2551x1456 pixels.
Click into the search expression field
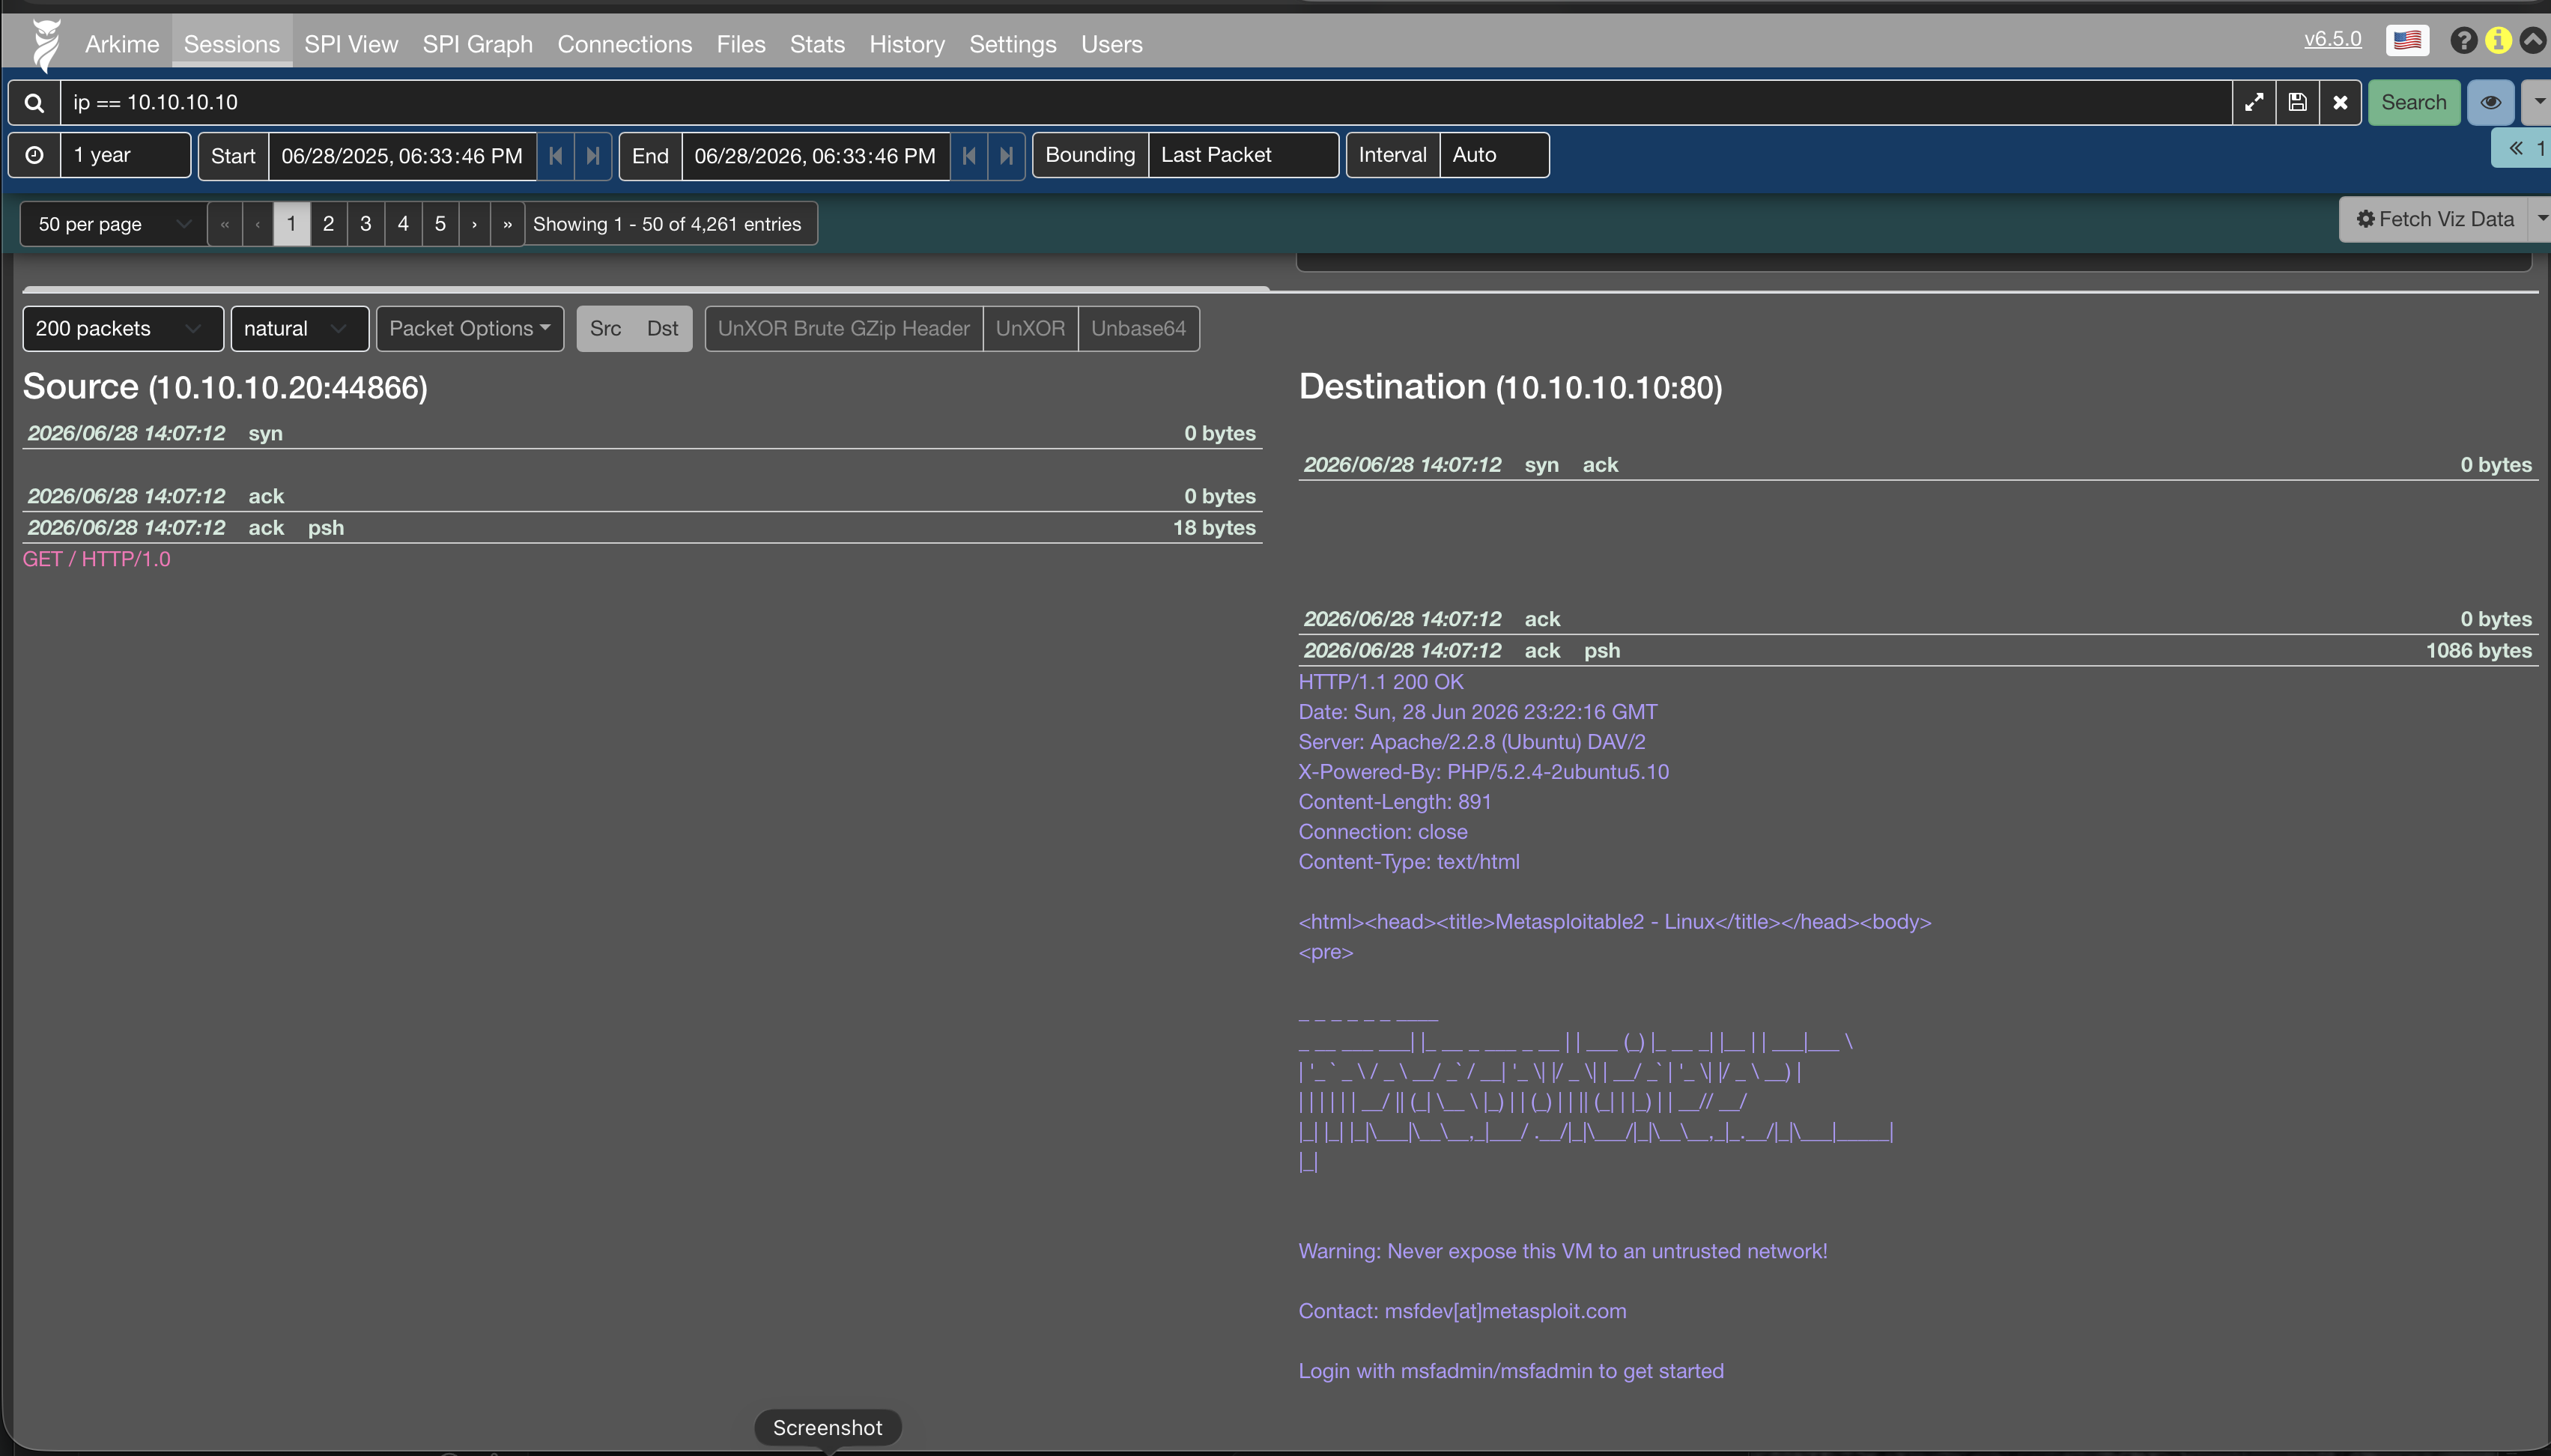pyautogui.click(x=1146, y=103)
